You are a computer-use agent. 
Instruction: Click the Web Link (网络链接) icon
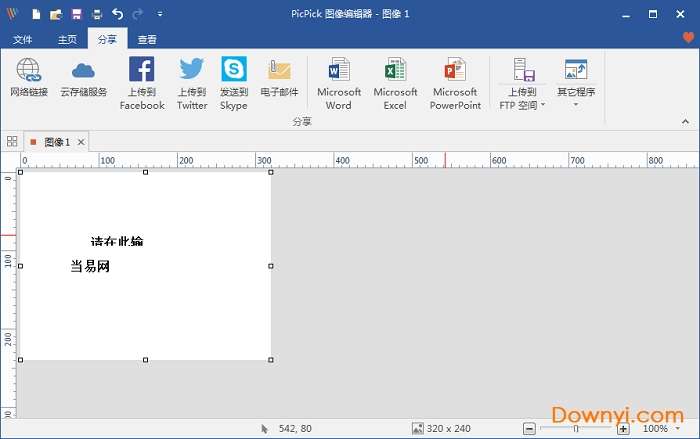click(28, 78)
